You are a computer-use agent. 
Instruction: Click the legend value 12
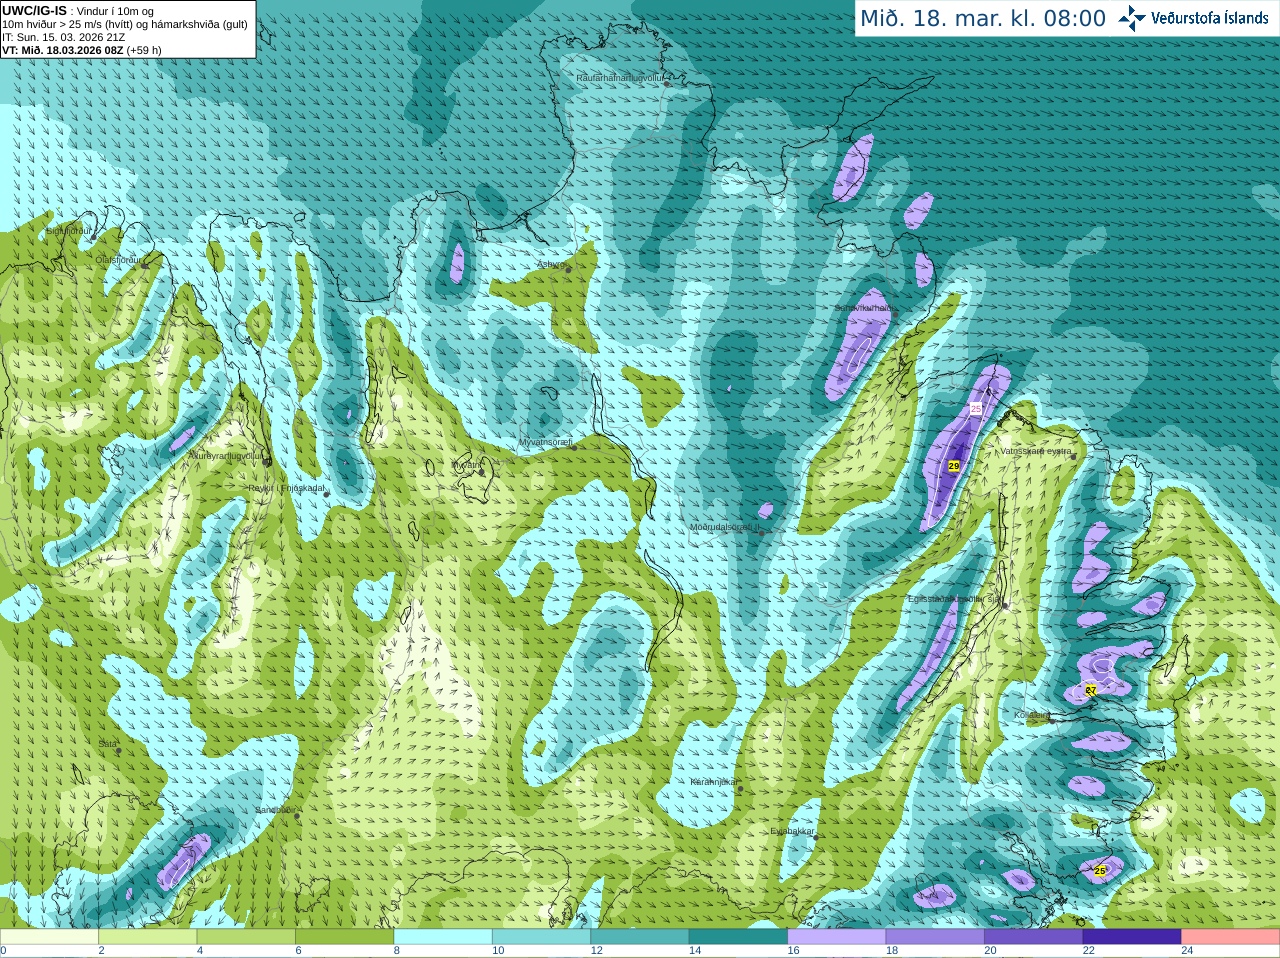596,951
